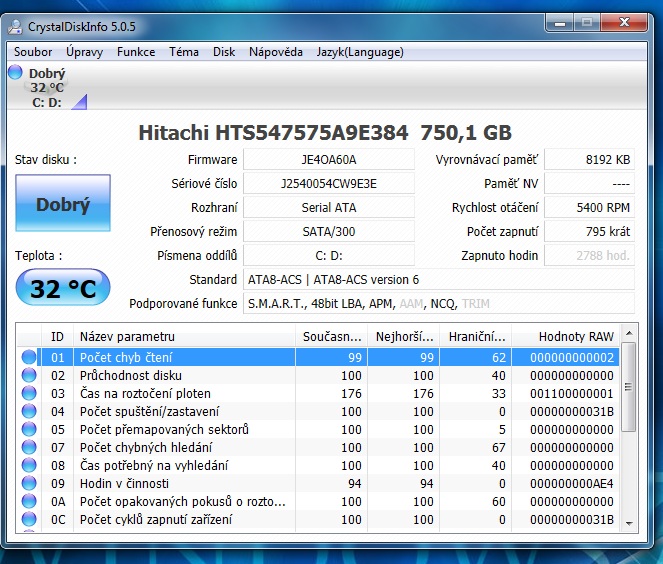This screenshot has width=663, height=564.
Task: Select the Počet cyklů zapnutí zařízení row
Action: [155, 519]
